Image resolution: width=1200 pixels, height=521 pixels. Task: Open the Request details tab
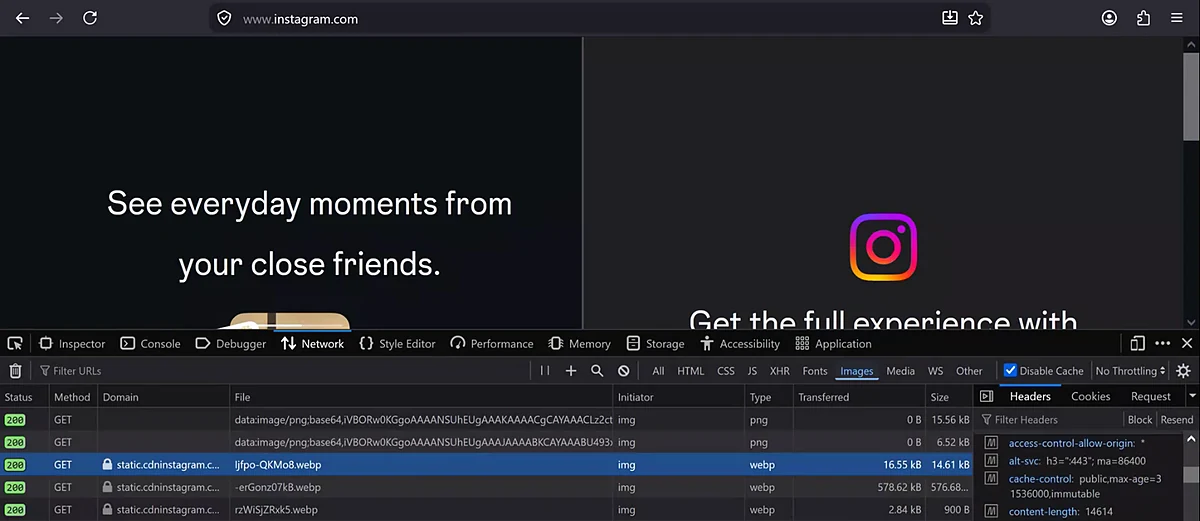[x=1150, y=397]
